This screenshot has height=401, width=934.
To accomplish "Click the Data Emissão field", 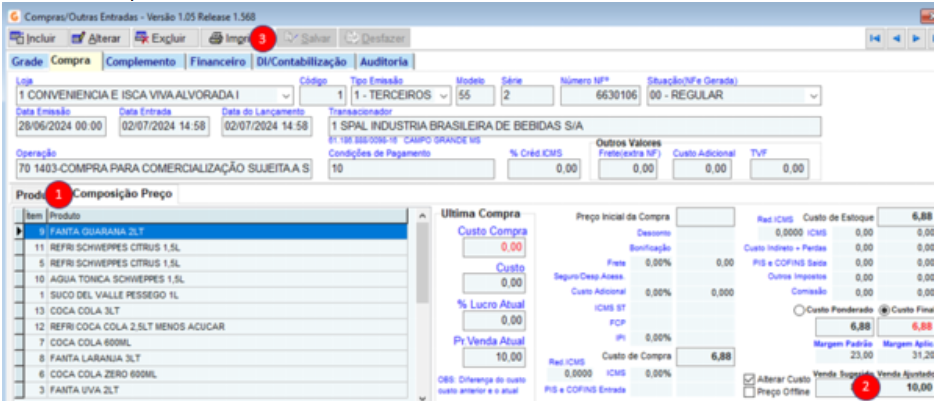I will click(x=61, y=126).
